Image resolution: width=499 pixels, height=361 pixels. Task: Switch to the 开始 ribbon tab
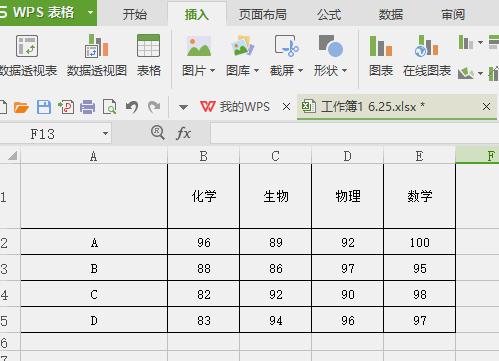pyautogui.click(x=135, y=14)
